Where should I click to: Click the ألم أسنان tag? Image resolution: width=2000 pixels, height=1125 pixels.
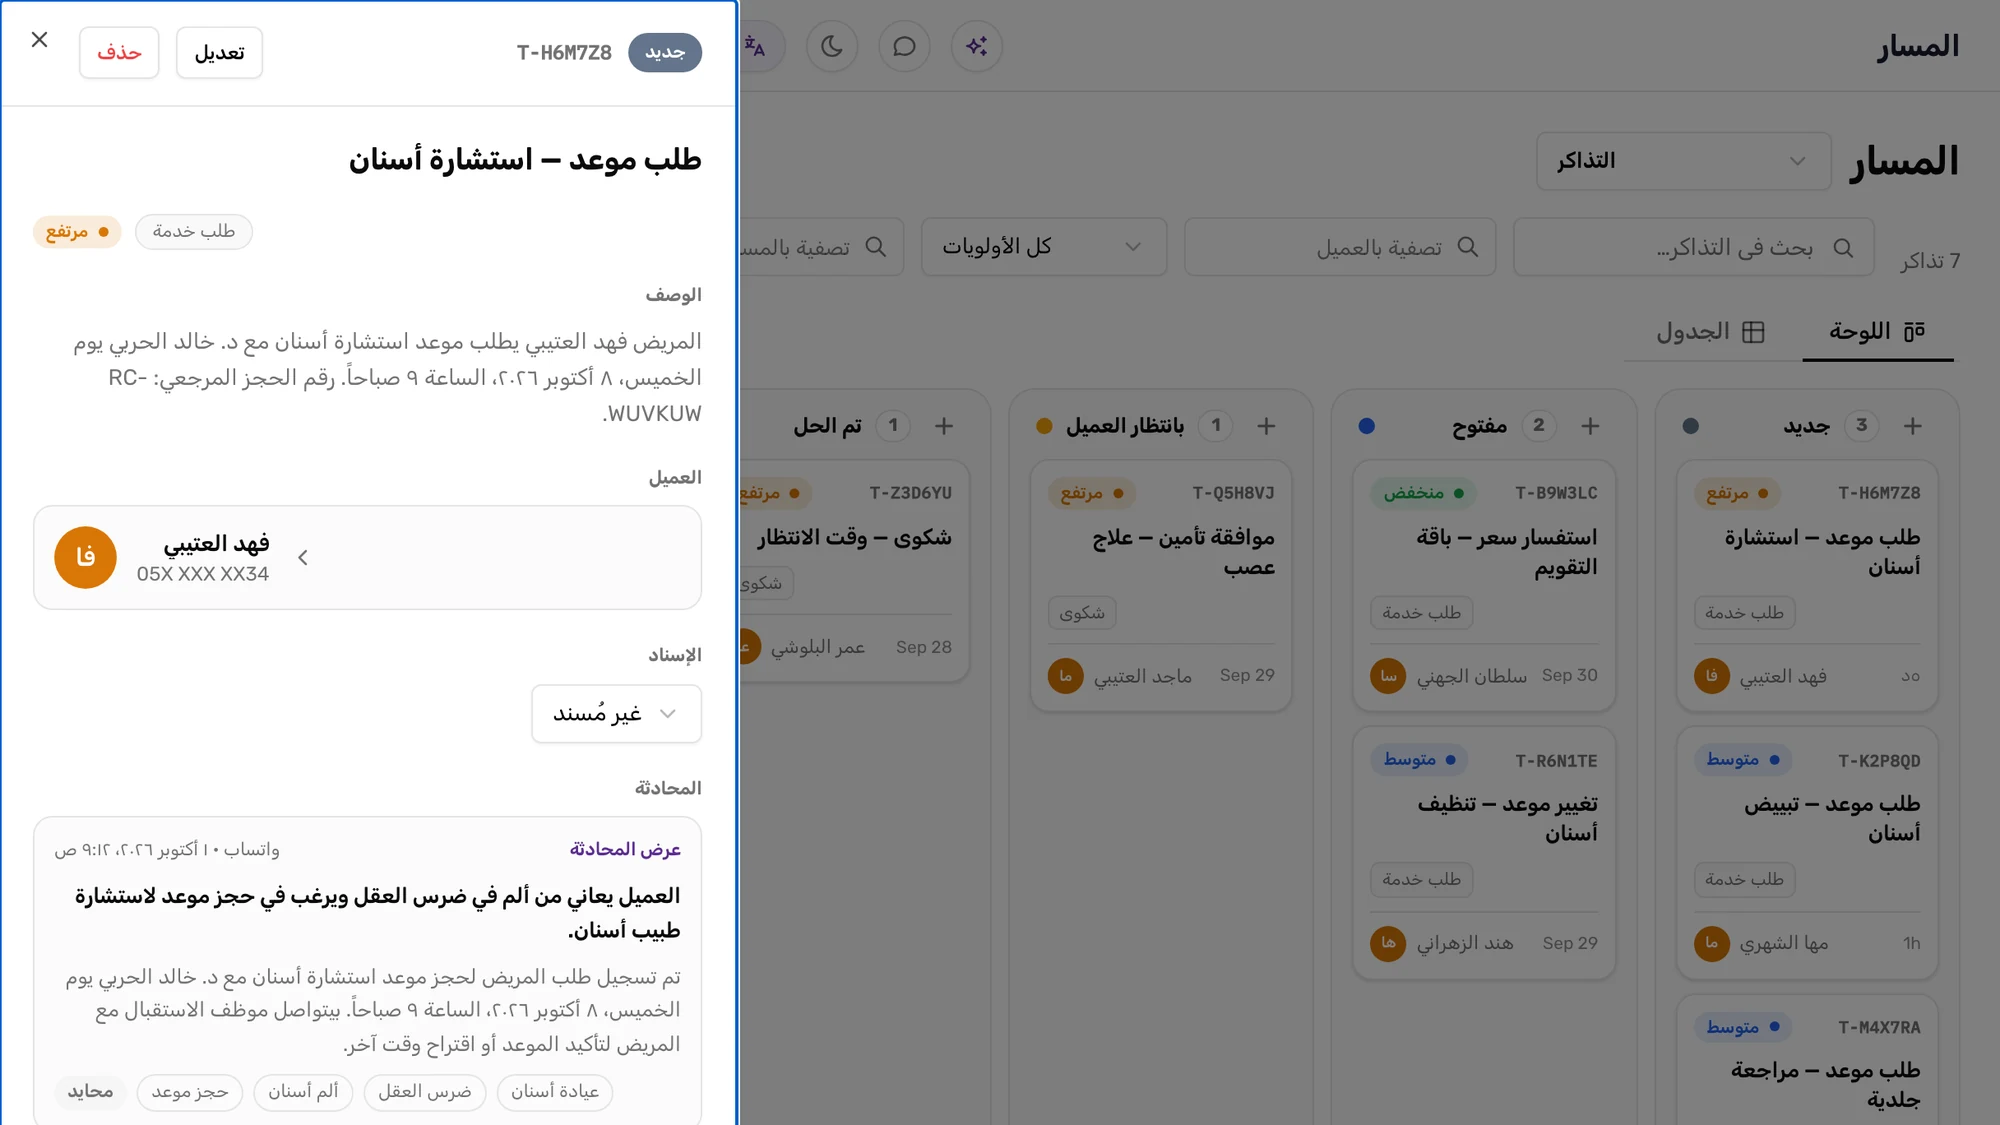[303, 1092]
